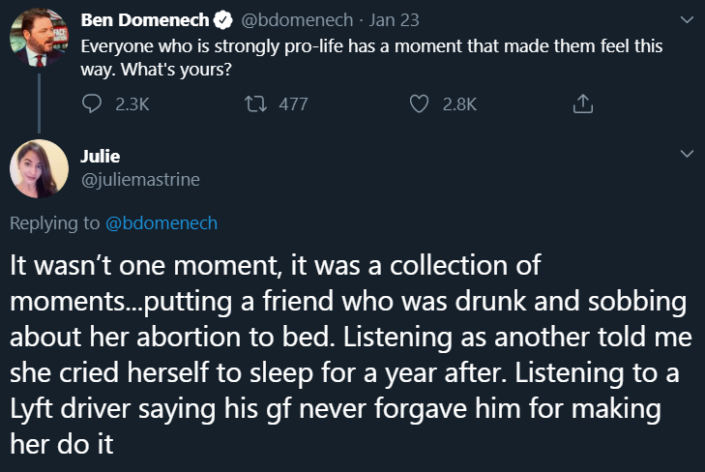705x472 pixels.
Task: Click the reply icon on Ben Domenech's tweet
Action: (x=91, y=104)
